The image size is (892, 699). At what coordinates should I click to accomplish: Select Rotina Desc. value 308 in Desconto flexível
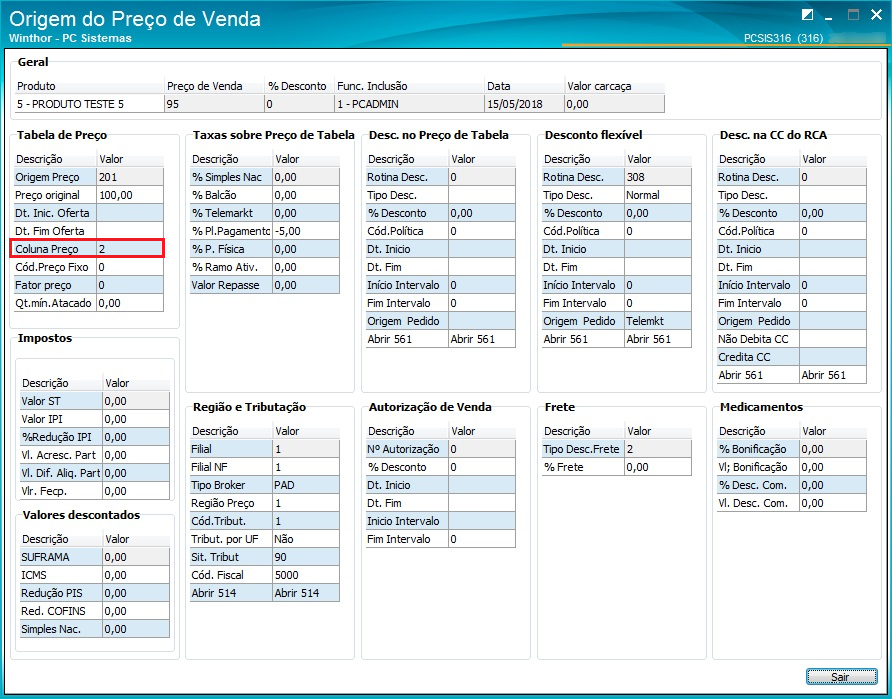(x=658, y=177)
